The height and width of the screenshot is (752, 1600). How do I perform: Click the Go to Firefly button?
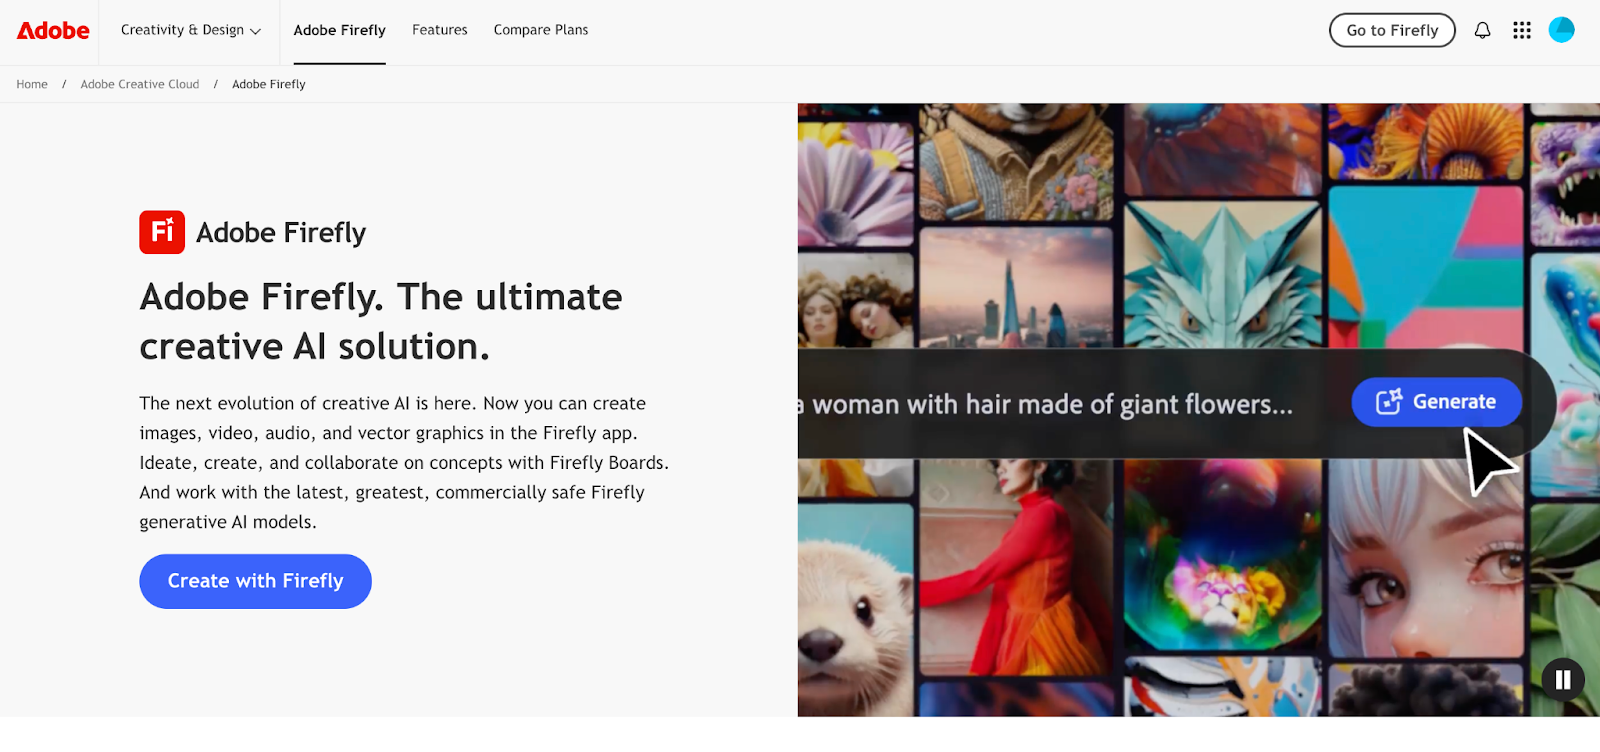pos(1392,30)
